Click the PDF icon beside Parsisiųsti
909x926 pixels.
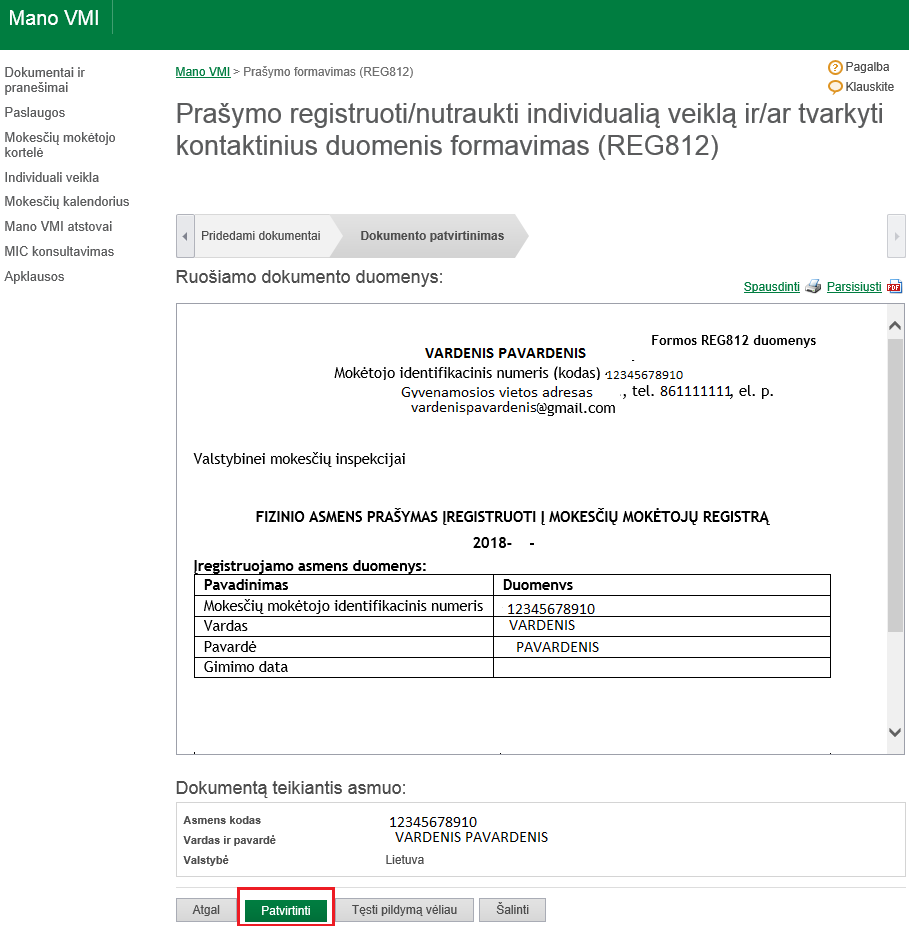[x=894, y=286]
